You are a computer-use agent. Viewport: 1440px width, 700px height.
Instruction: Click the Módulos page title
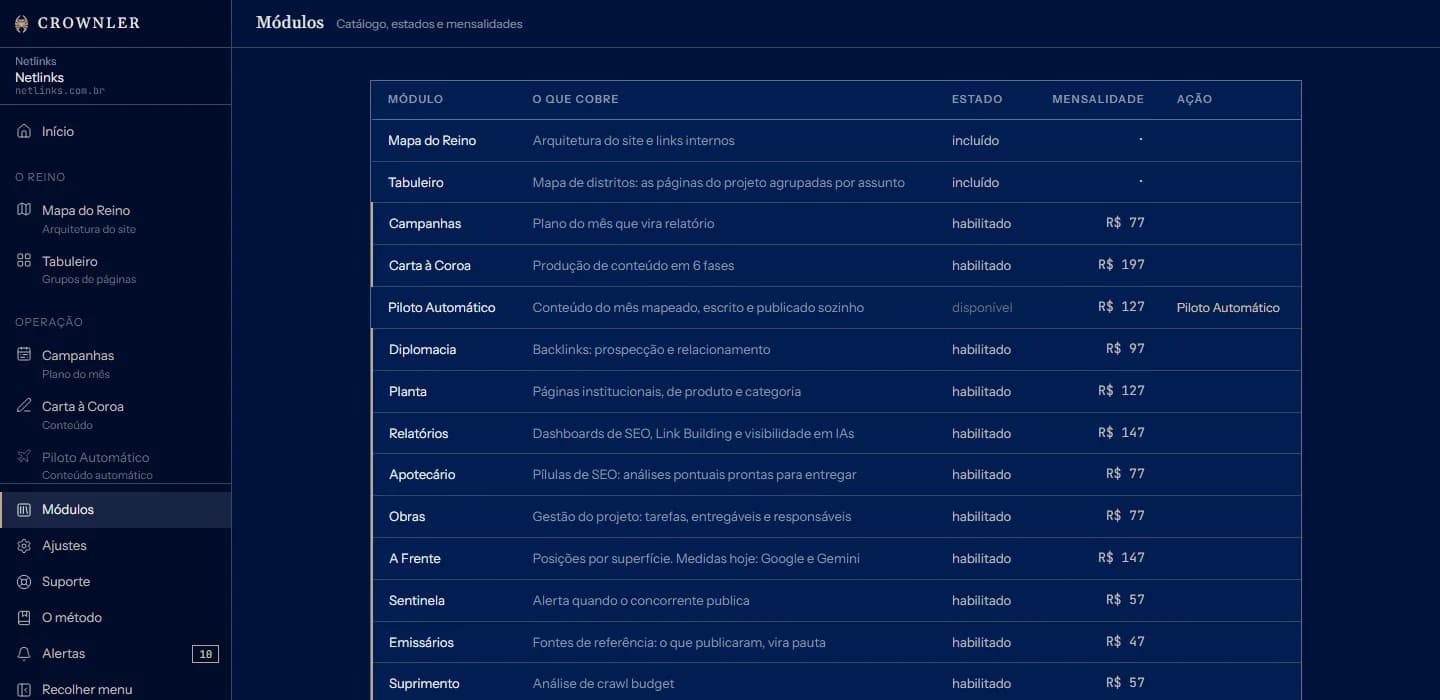pyautogui.click(x=290, y=22)
